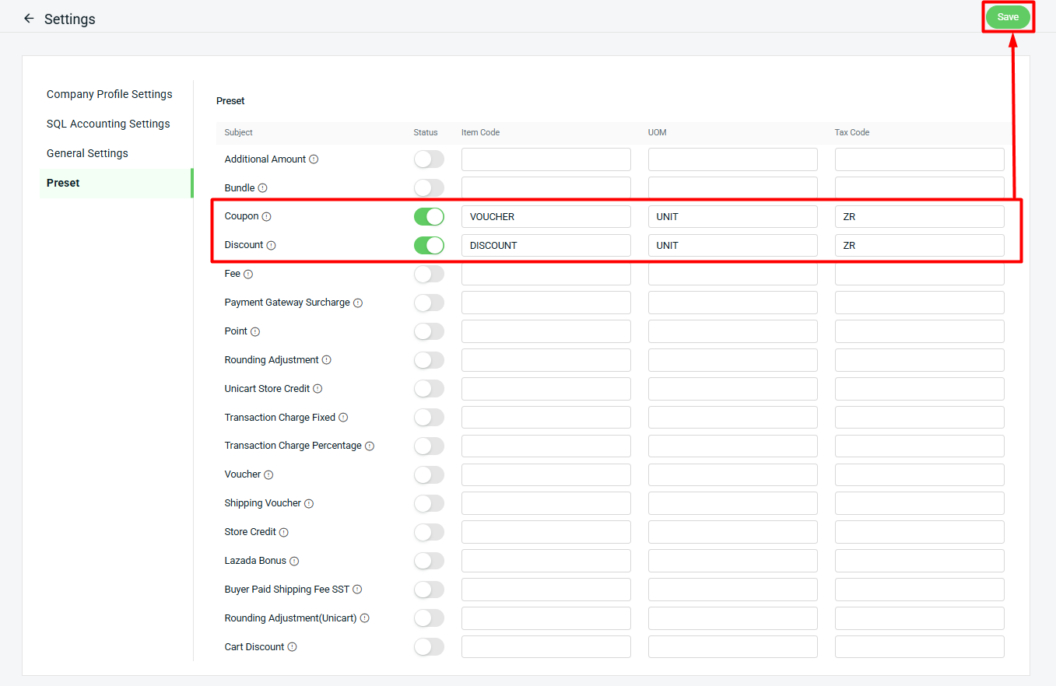Image resolution: width=1056 pixels, height=686 pixels.
Task: Click info icon beside Lazada Bonus
Action: [294, 561]
